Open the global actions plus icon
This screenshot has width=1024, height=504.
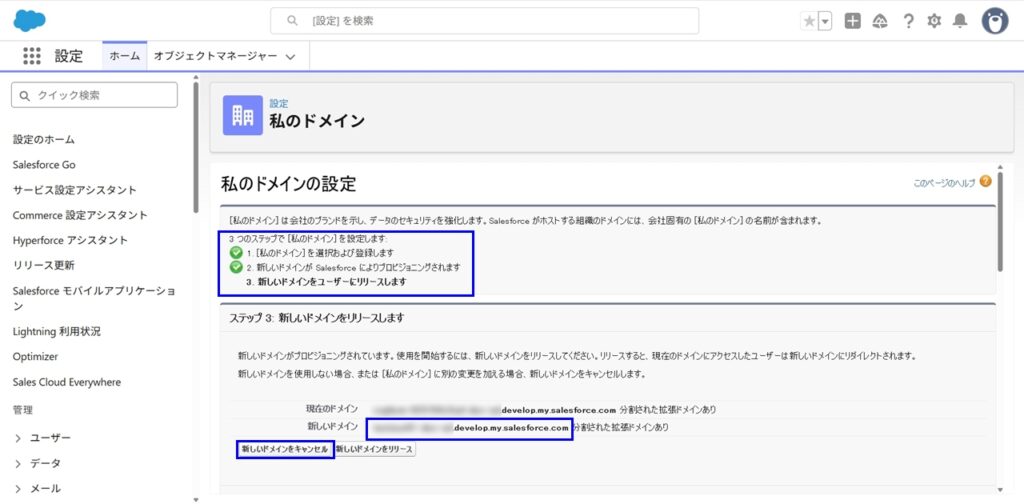852,21
